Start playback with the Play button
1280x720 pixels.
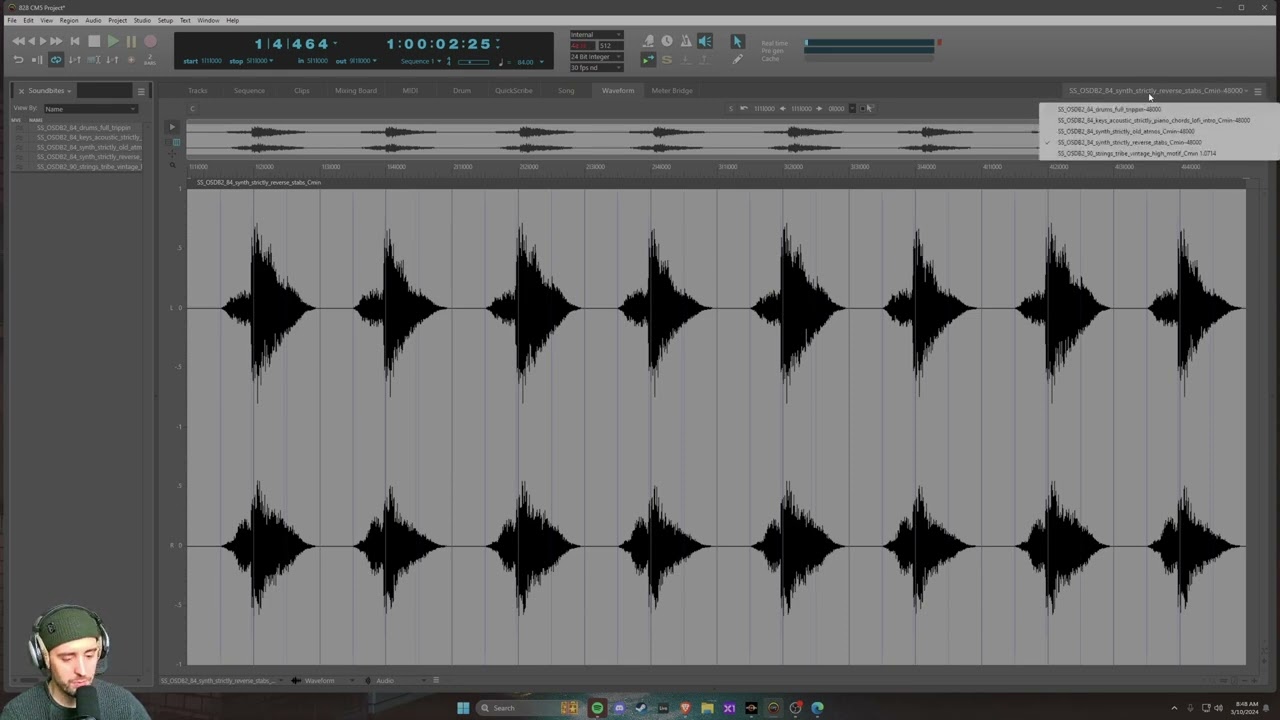(x=113, y=41)
